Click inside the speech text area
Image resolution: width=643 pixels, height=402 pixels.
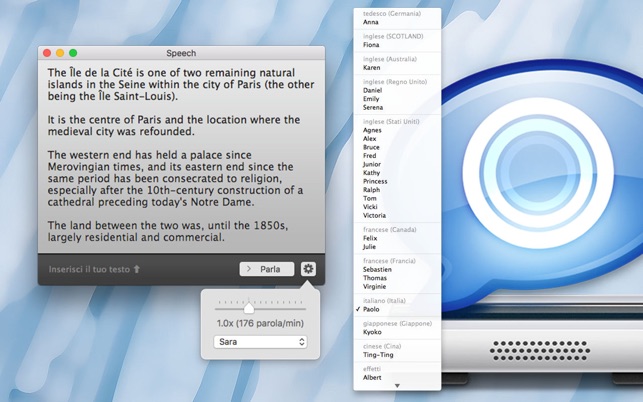tap(181, 156)
